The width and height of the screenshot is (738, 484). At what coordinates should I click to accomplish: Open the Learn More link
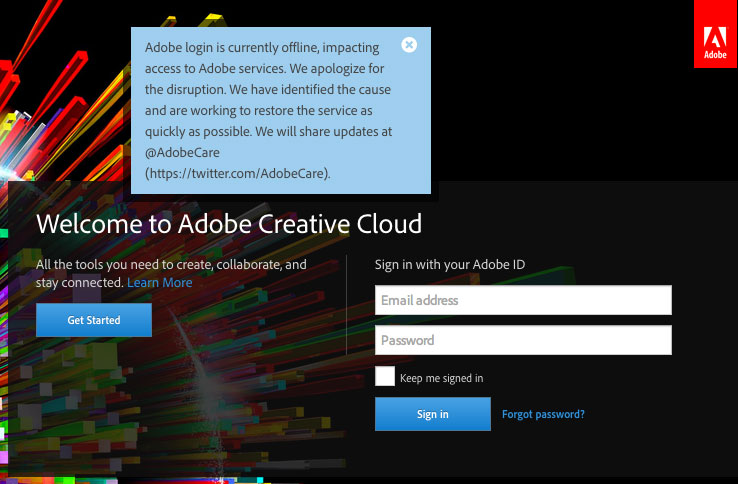click(160, 282)
